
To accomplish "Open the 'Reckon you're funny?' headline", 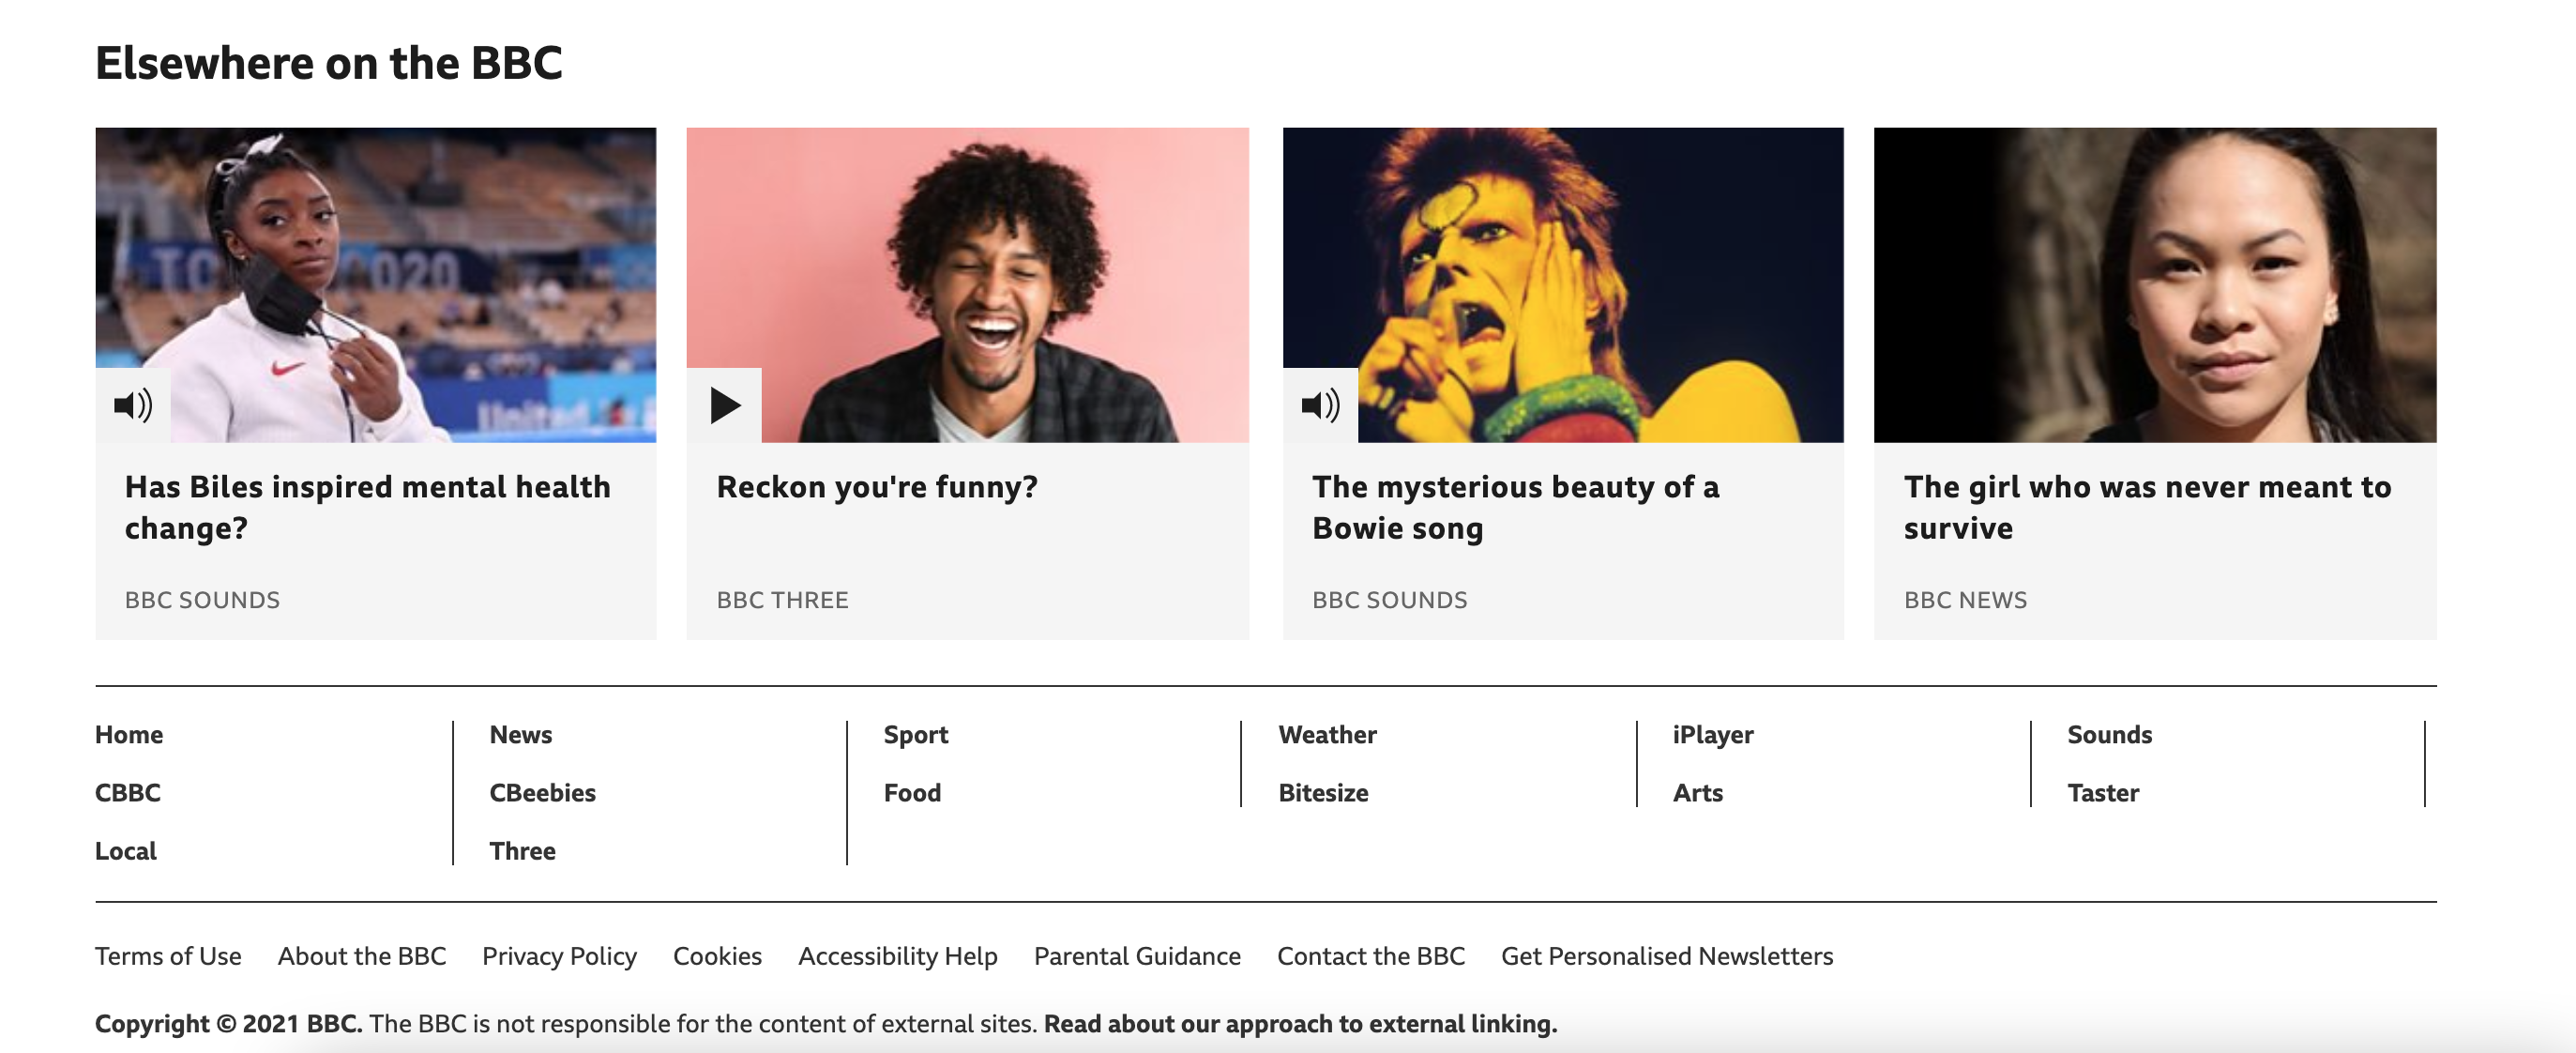I will click(x=877, y=487).
